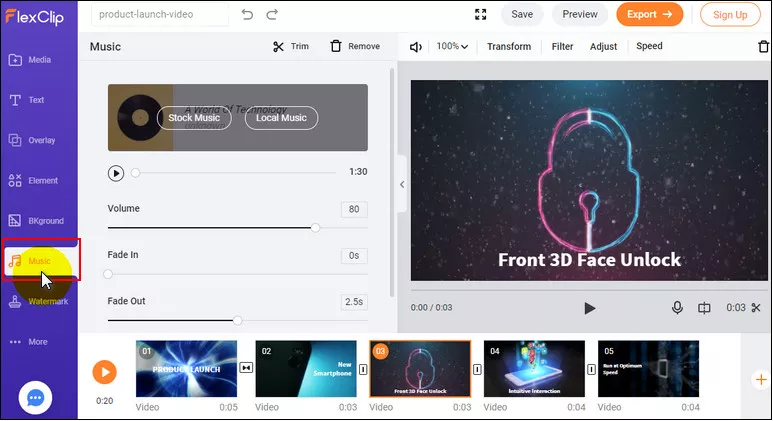
Task: Open the chat support bubble
Action: point(35,398)
